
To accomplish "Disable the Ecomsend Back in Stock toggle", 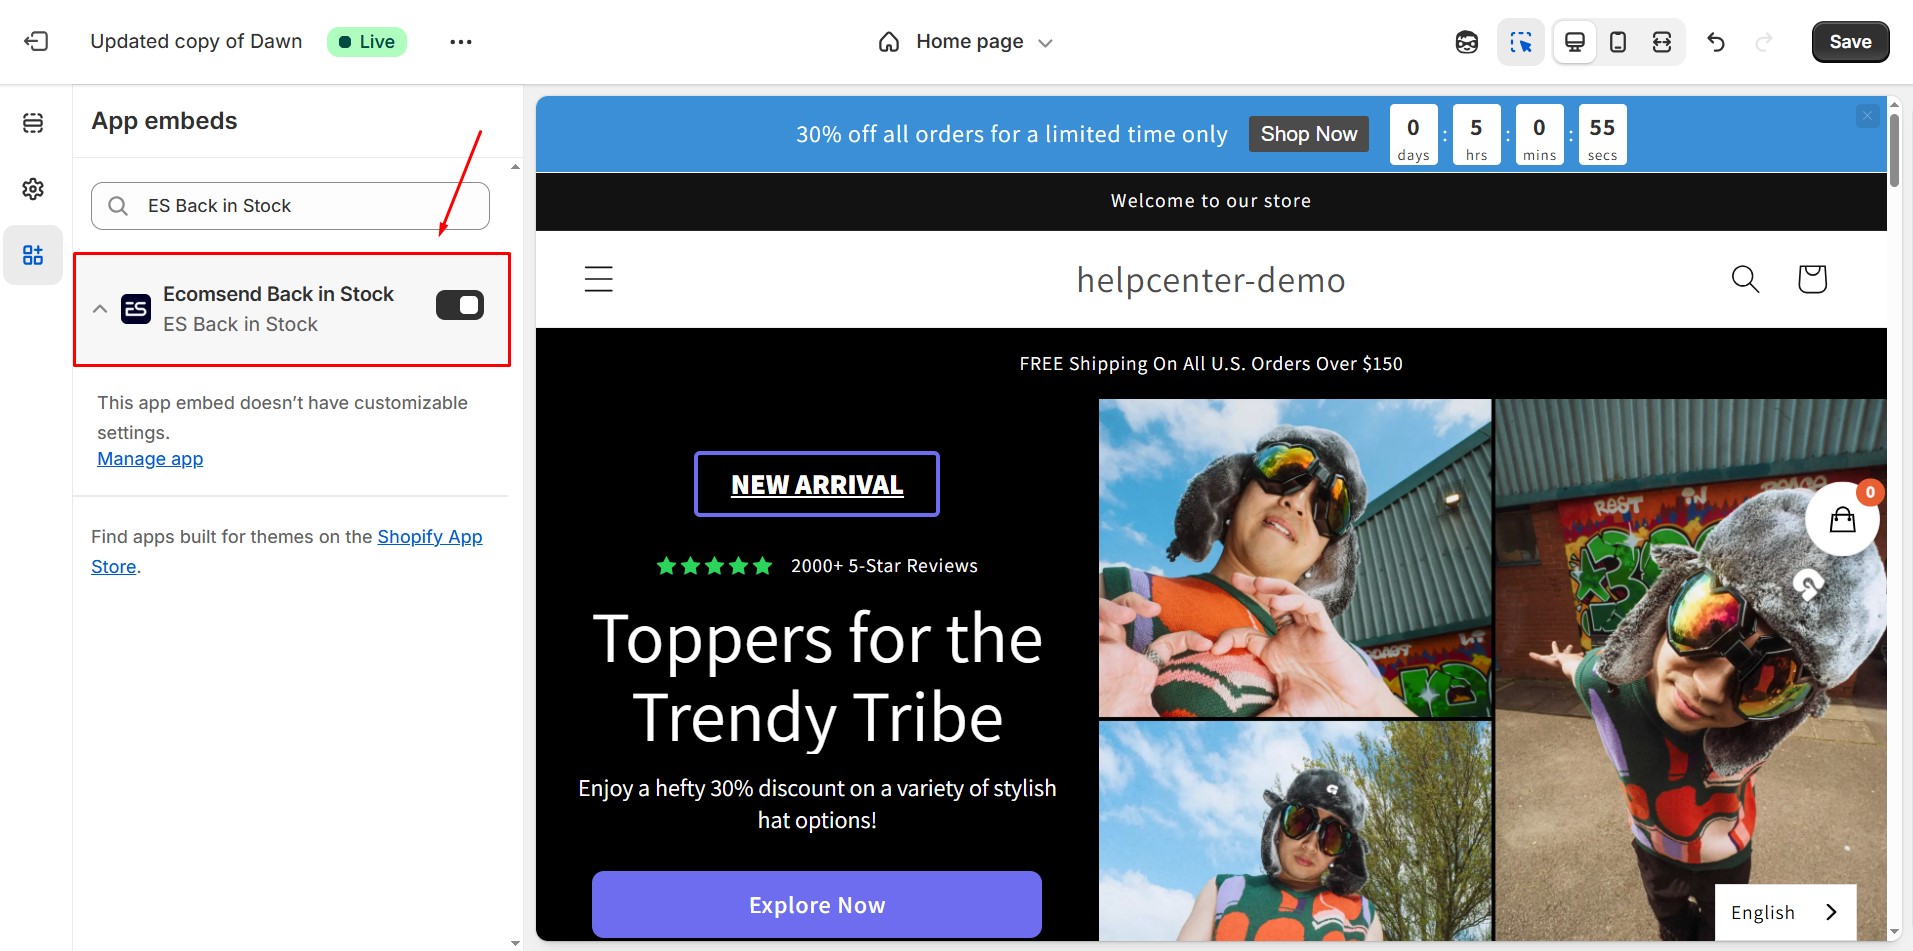I will pos(460,305).
